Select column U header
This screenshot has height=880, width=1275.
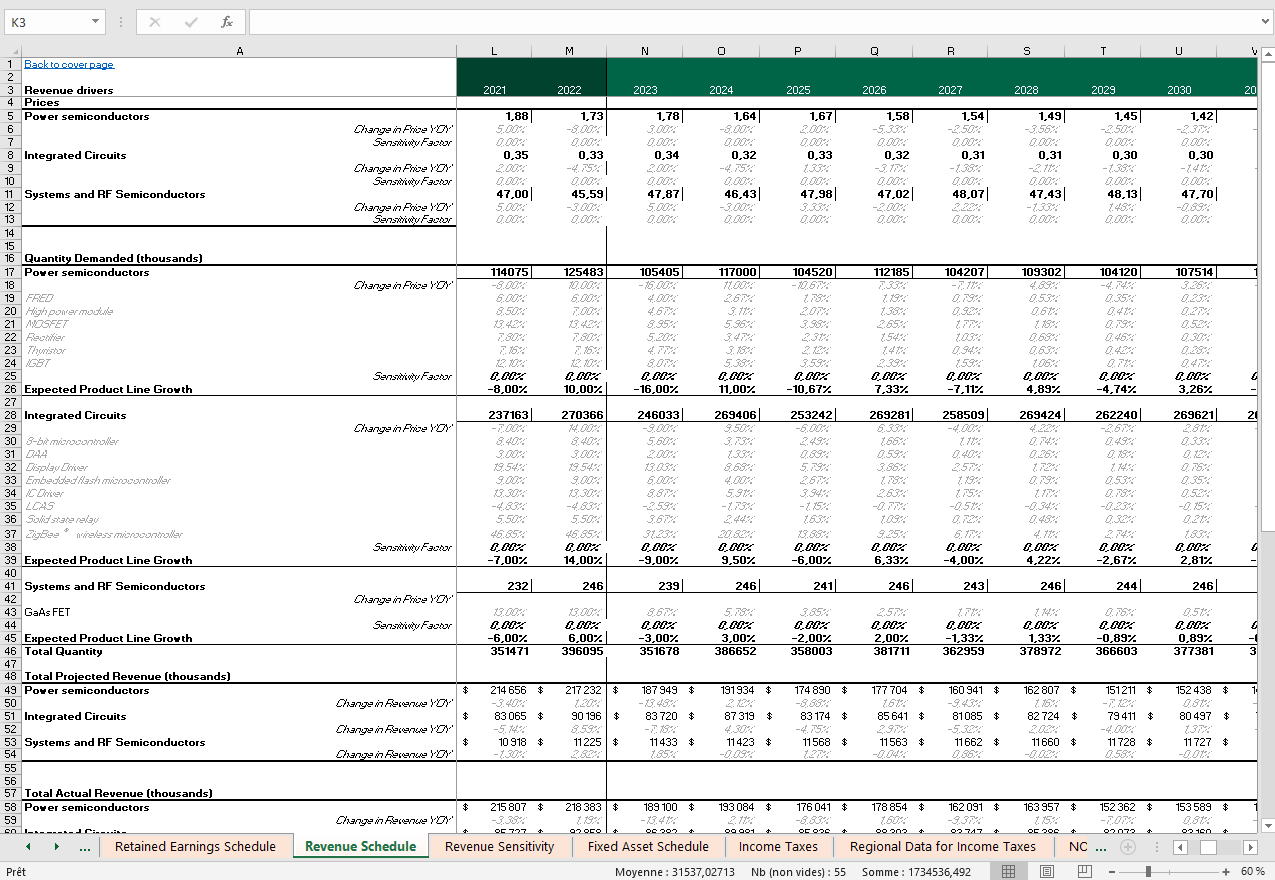click(x=1179, y=51)
